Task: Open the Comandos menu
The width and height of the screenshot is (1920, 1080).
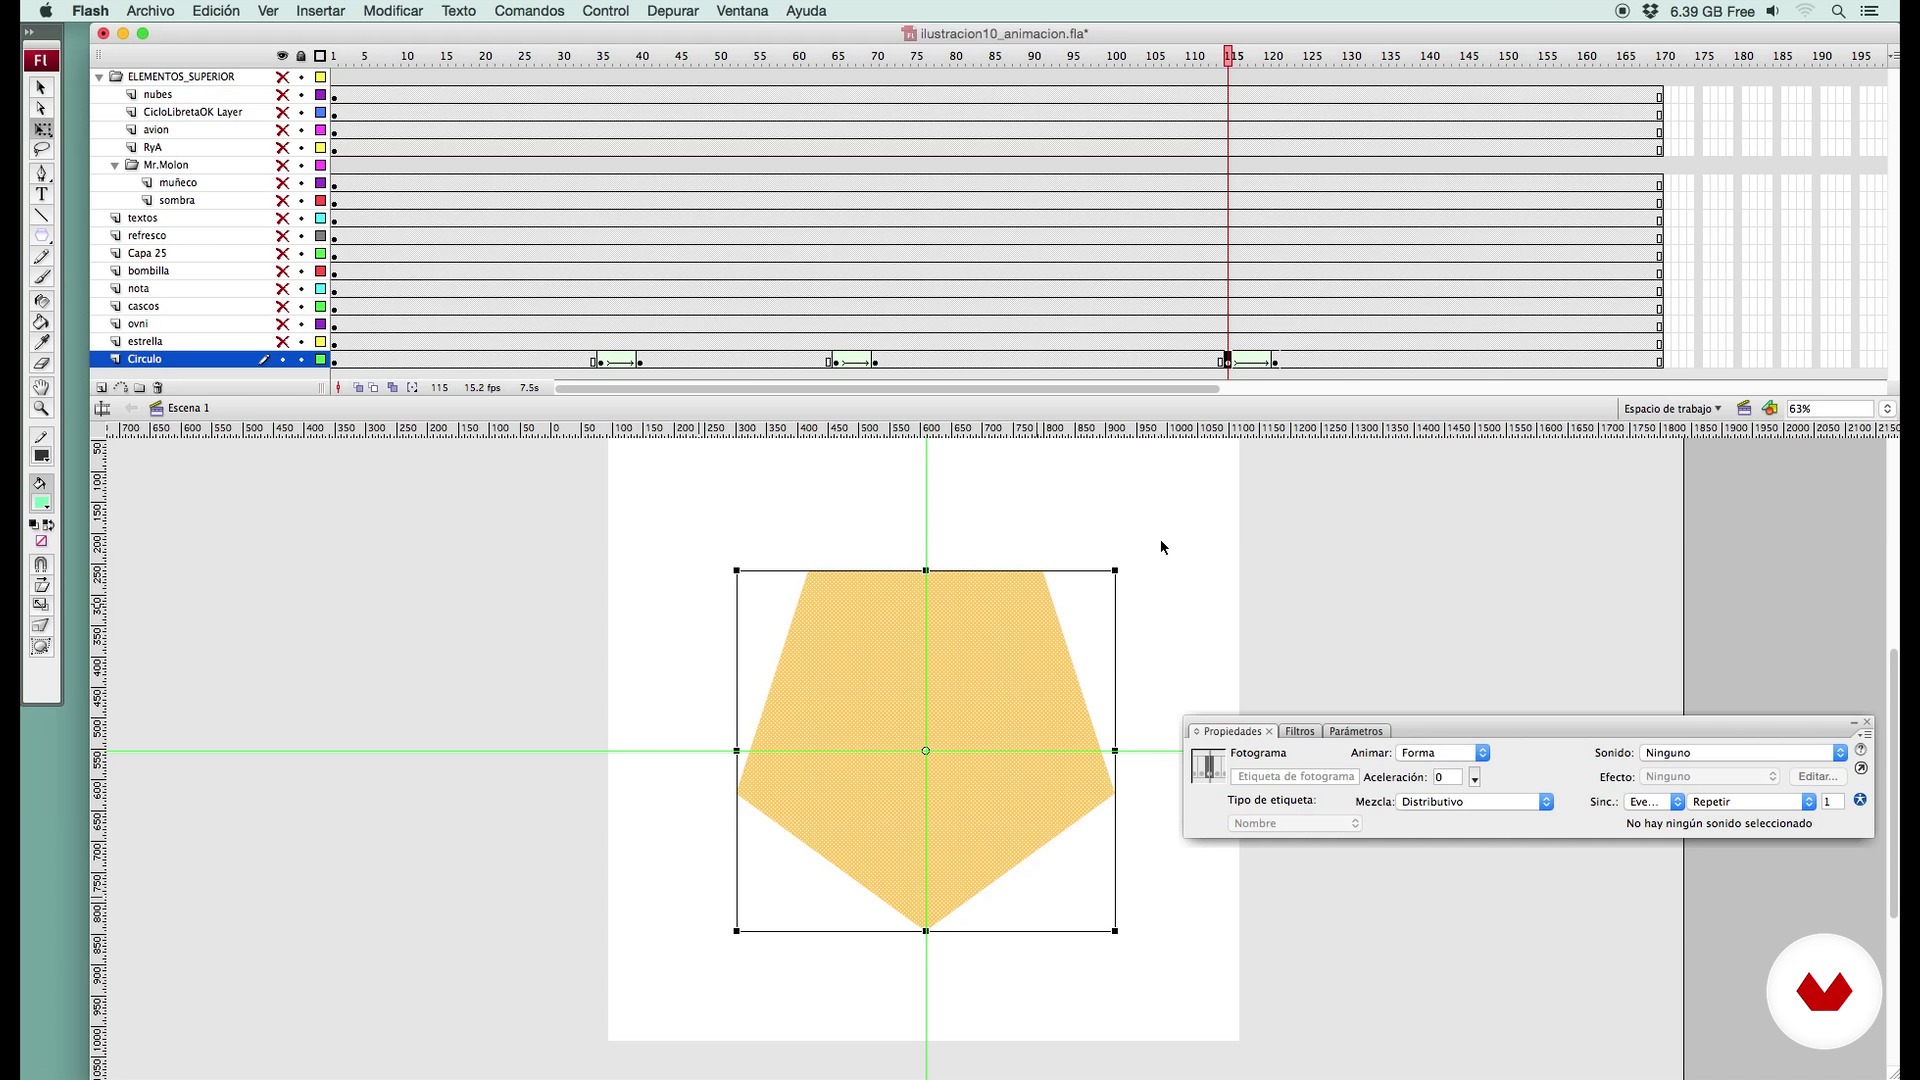Action: (x=529, y=11)
